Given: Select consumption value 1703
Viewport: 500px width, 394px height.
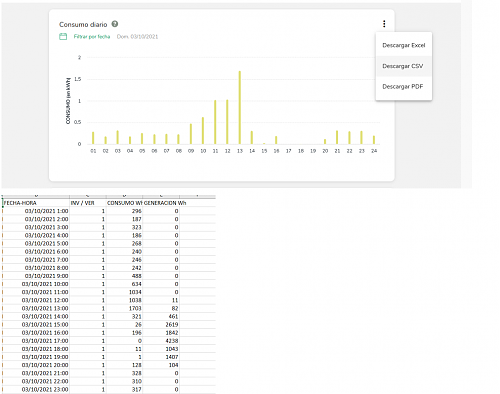Looking at the screenshot, I should pyautogui.click(x=124, y=308).
